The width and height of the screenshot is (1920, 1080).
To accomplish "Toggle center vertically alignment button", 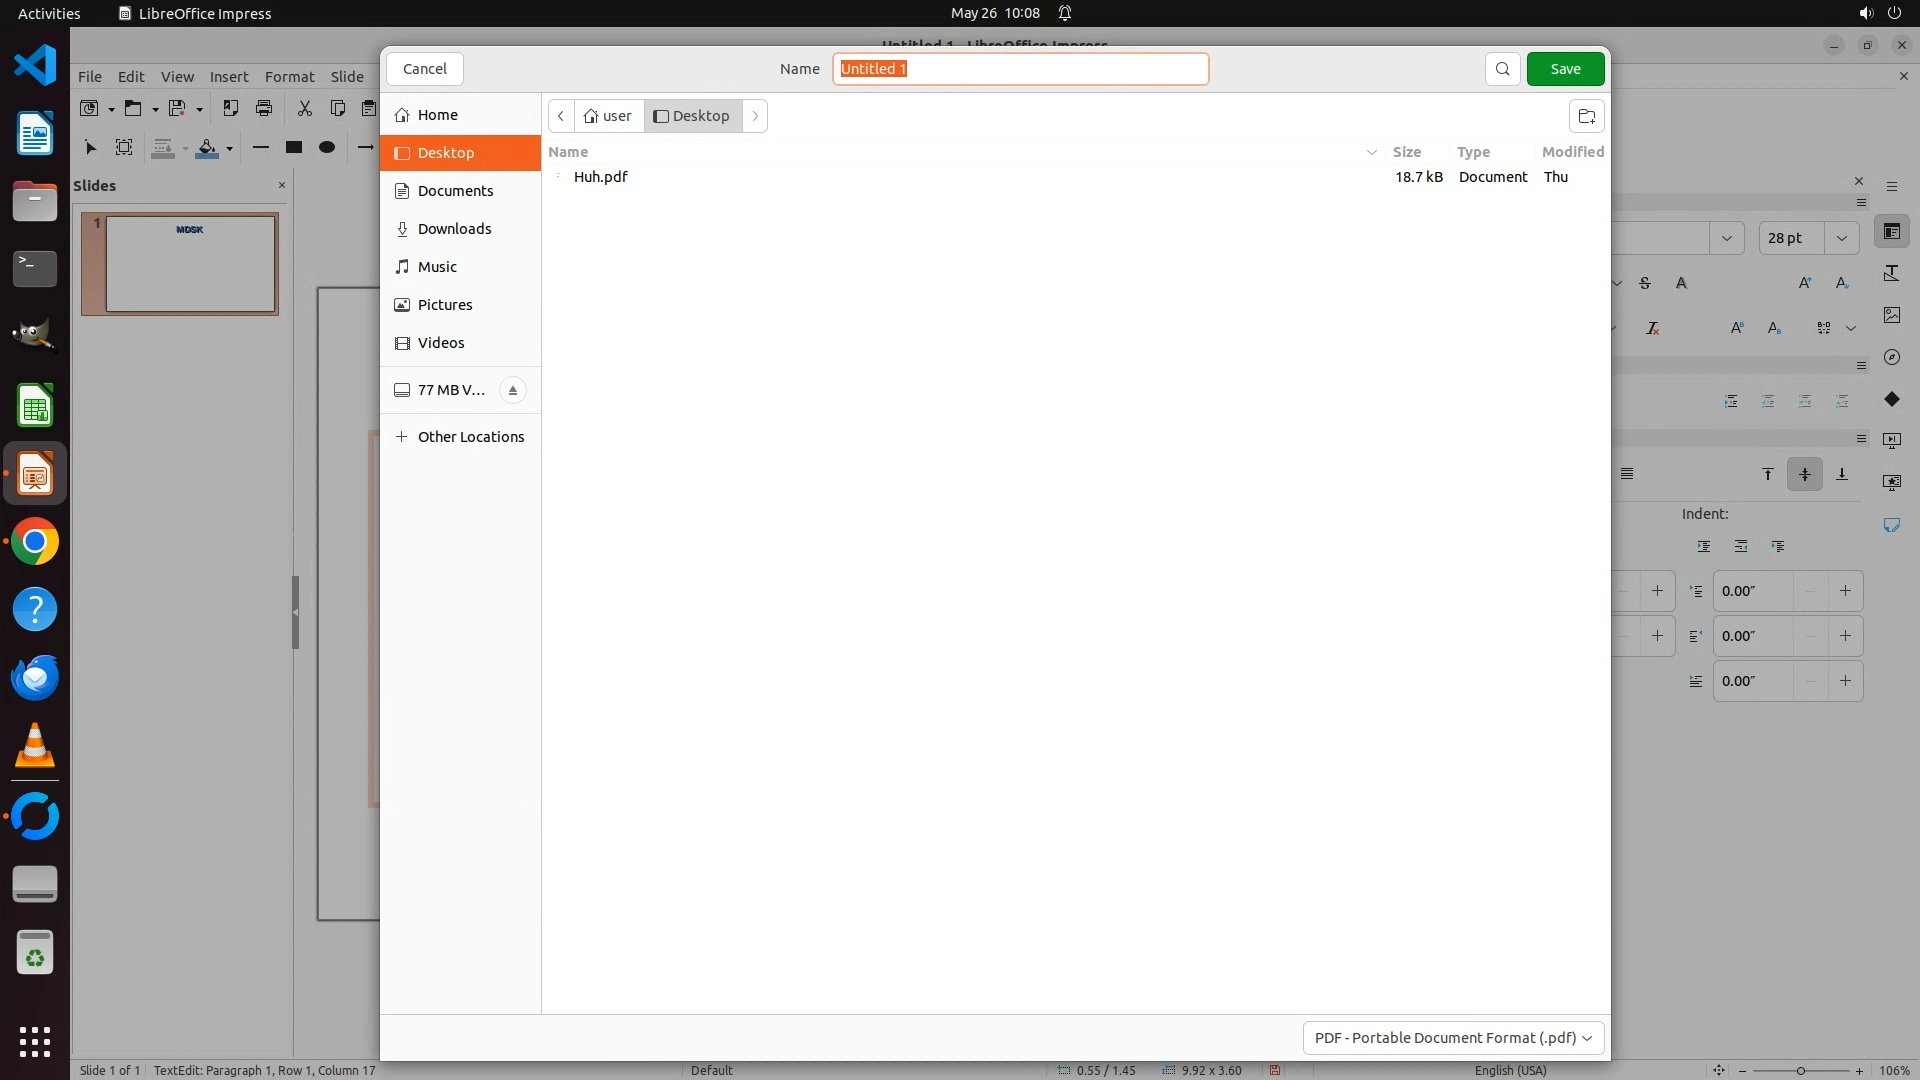I will [1805, 474].
